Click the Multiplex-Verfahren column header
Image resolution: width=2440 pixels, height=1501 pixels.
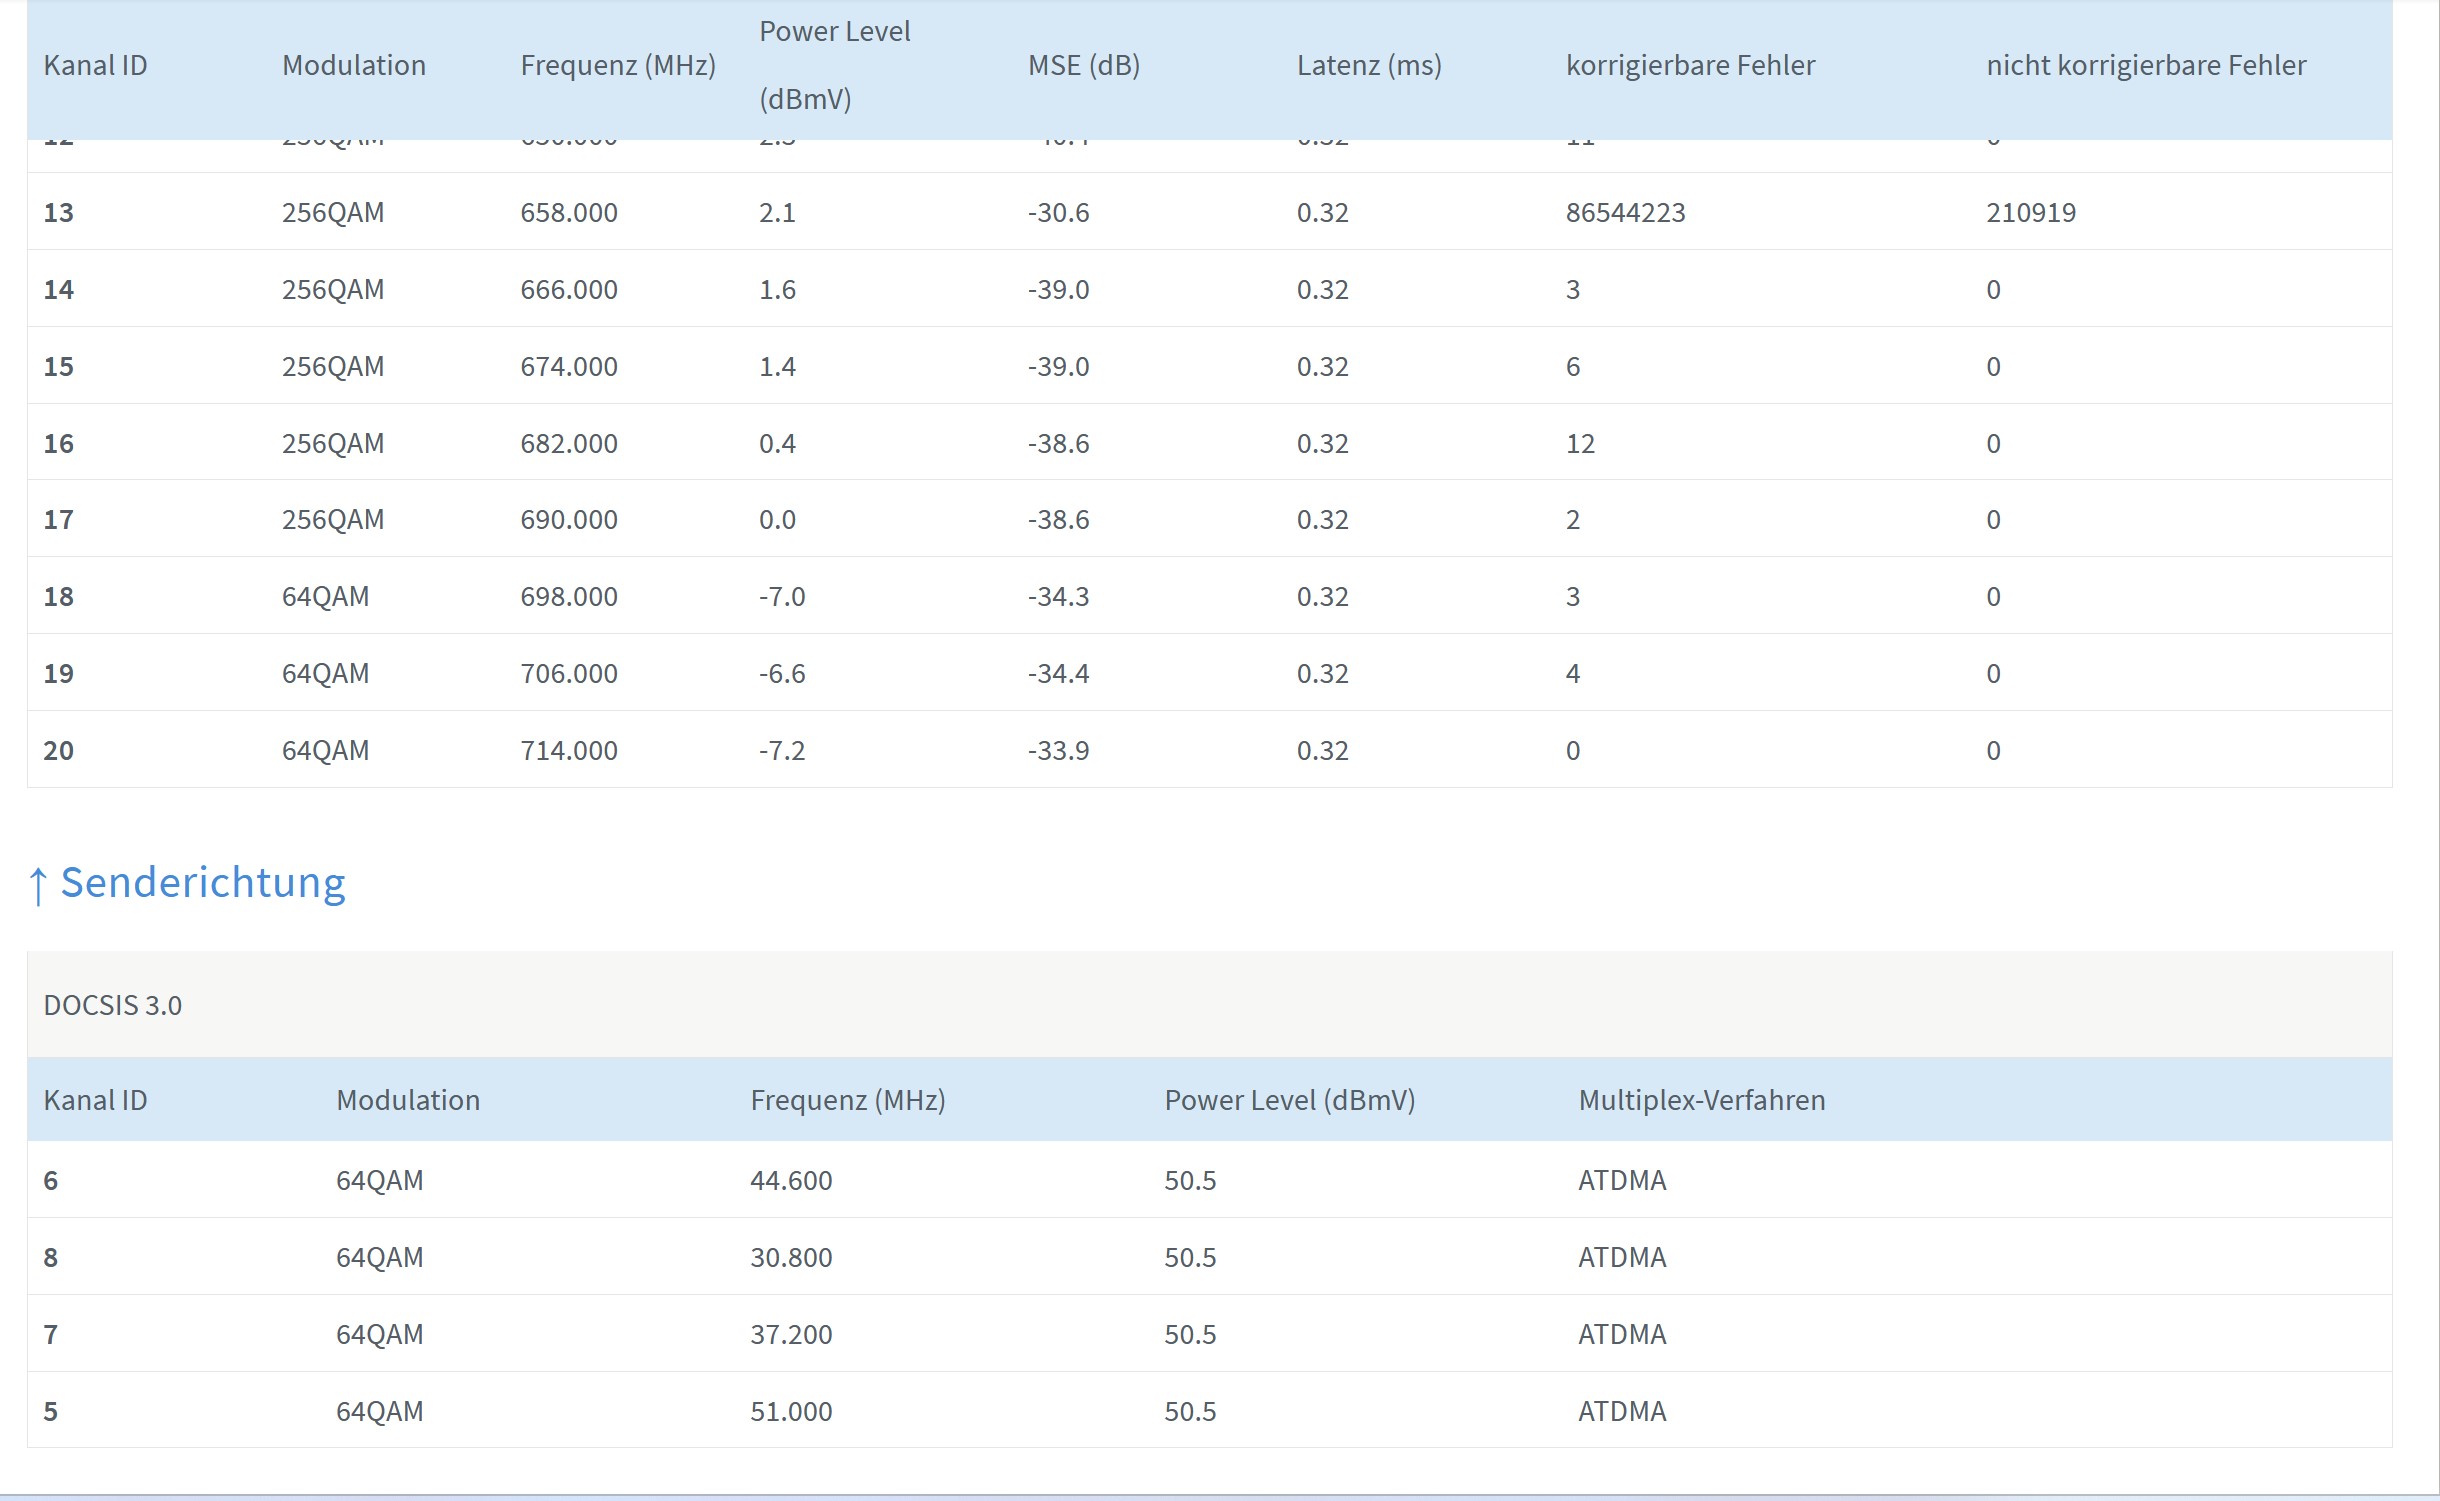click(1701, 1100)
